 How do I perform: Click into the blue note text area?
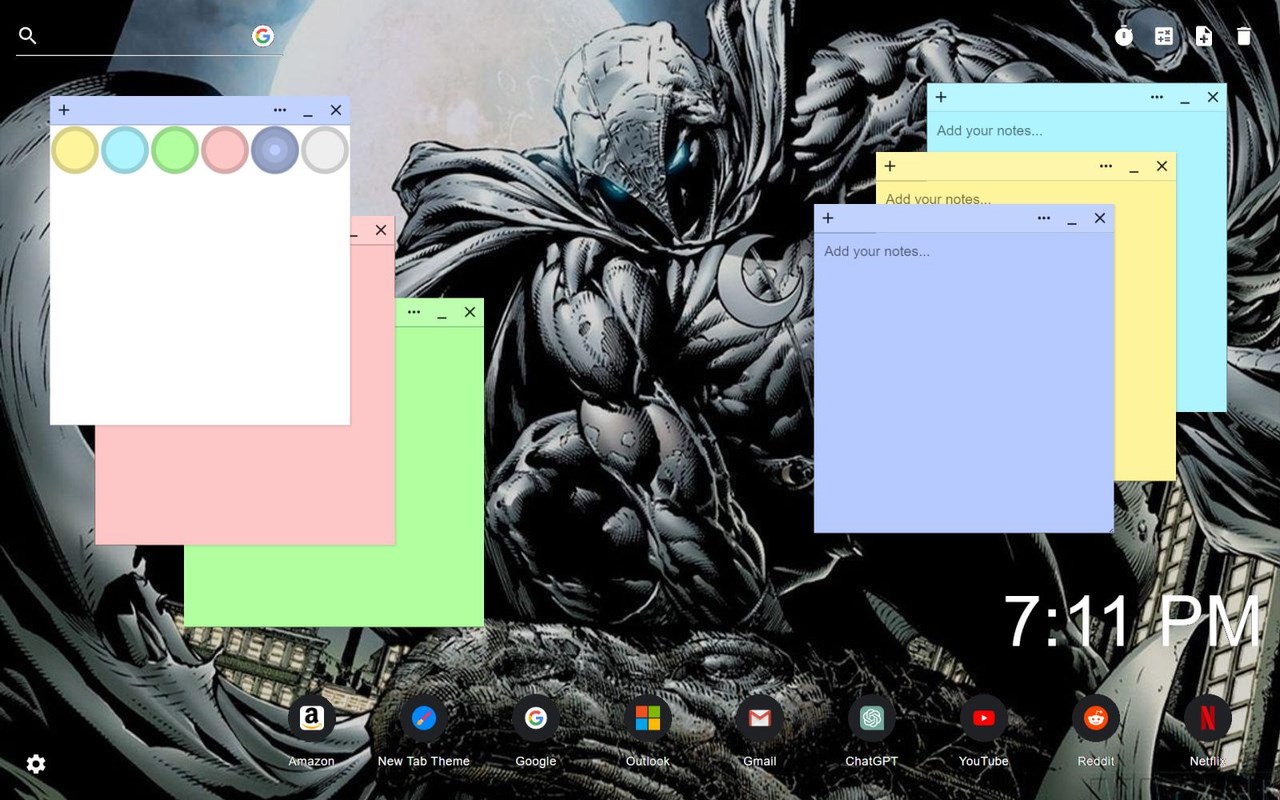click(964, 382)
